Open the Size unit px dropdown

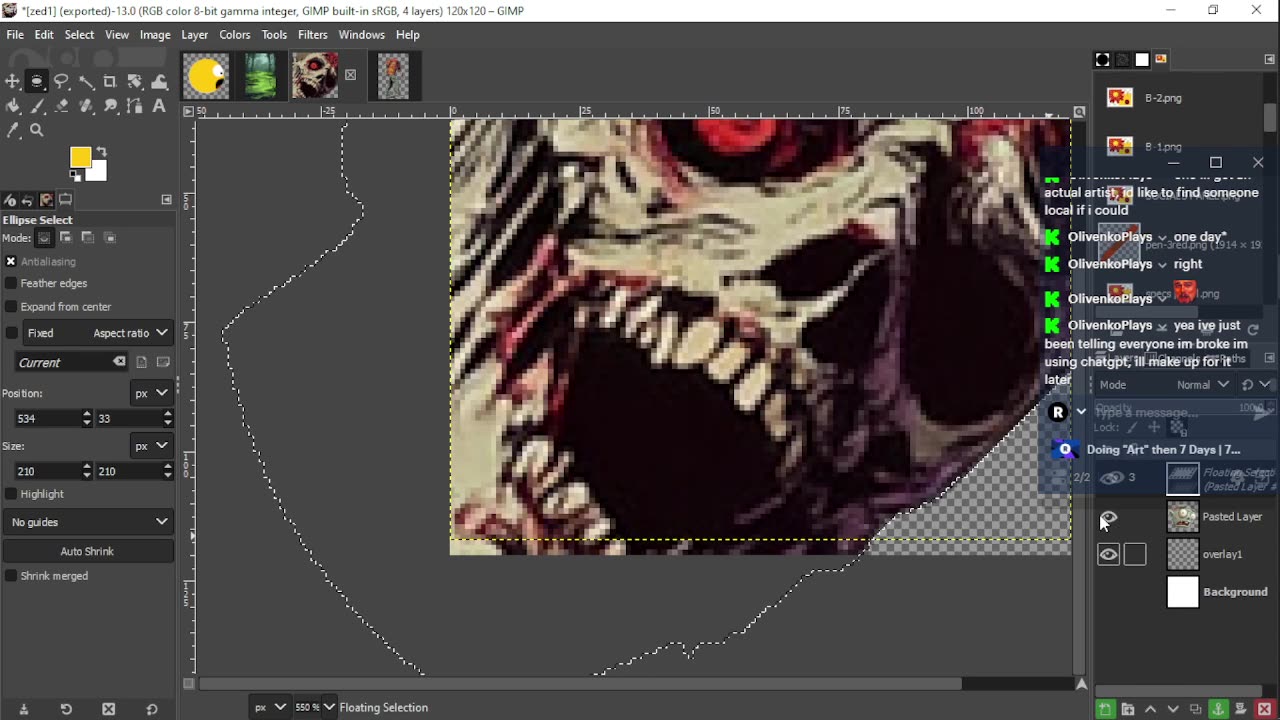(152, 446)
